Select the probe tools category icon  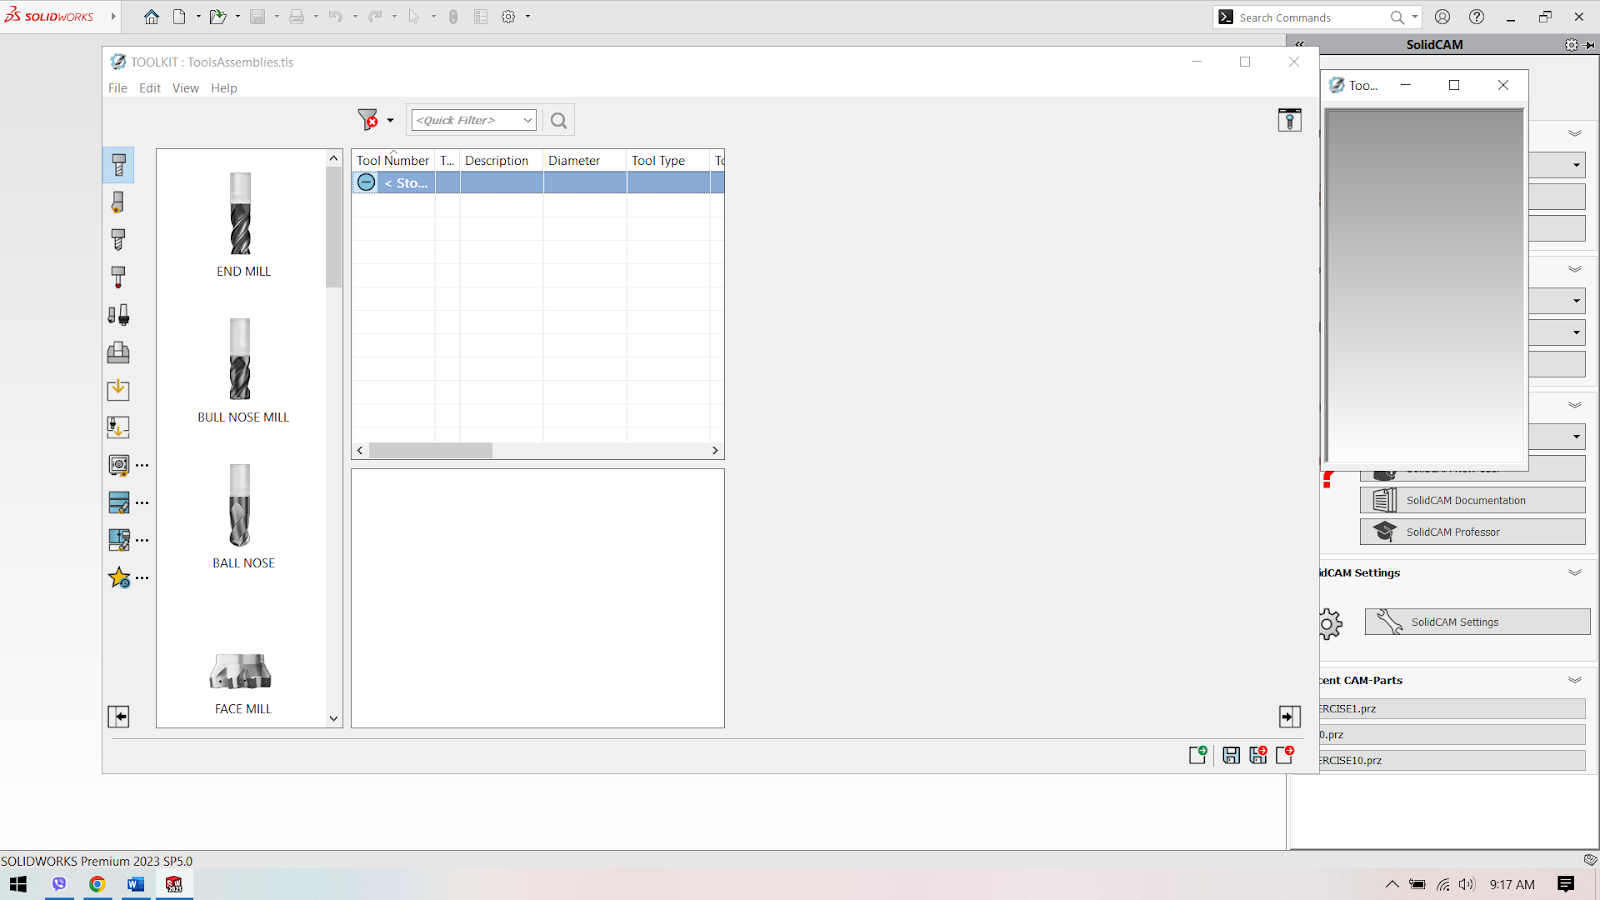tap(118, 277)
